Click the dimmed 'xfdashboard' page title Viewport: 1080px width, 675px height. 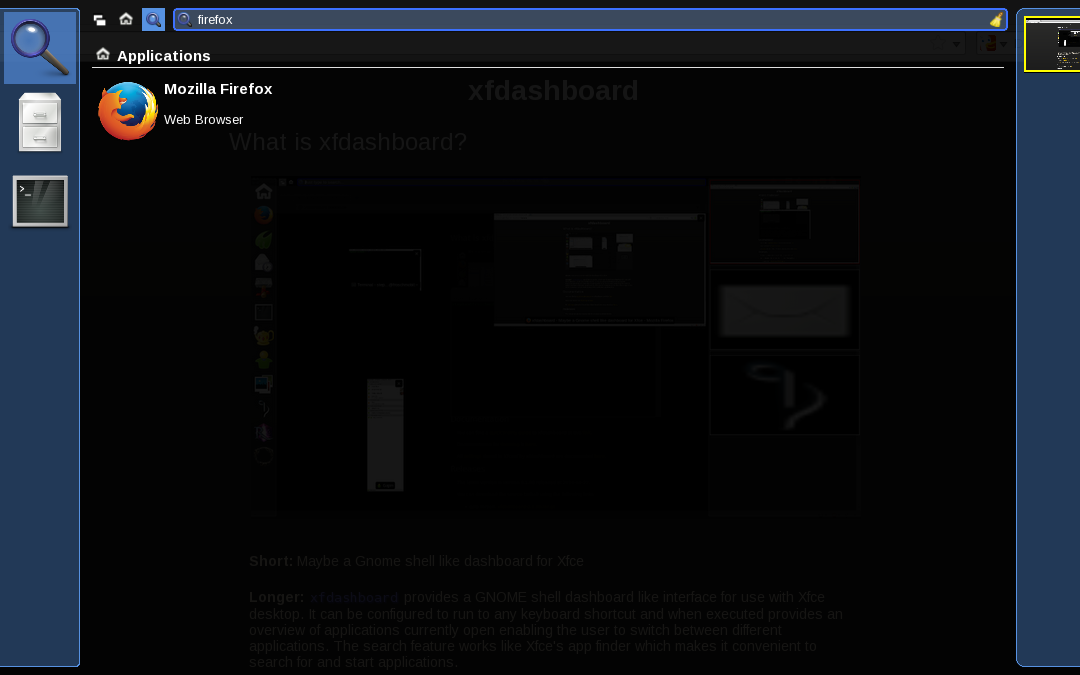[x=552, y=91]
